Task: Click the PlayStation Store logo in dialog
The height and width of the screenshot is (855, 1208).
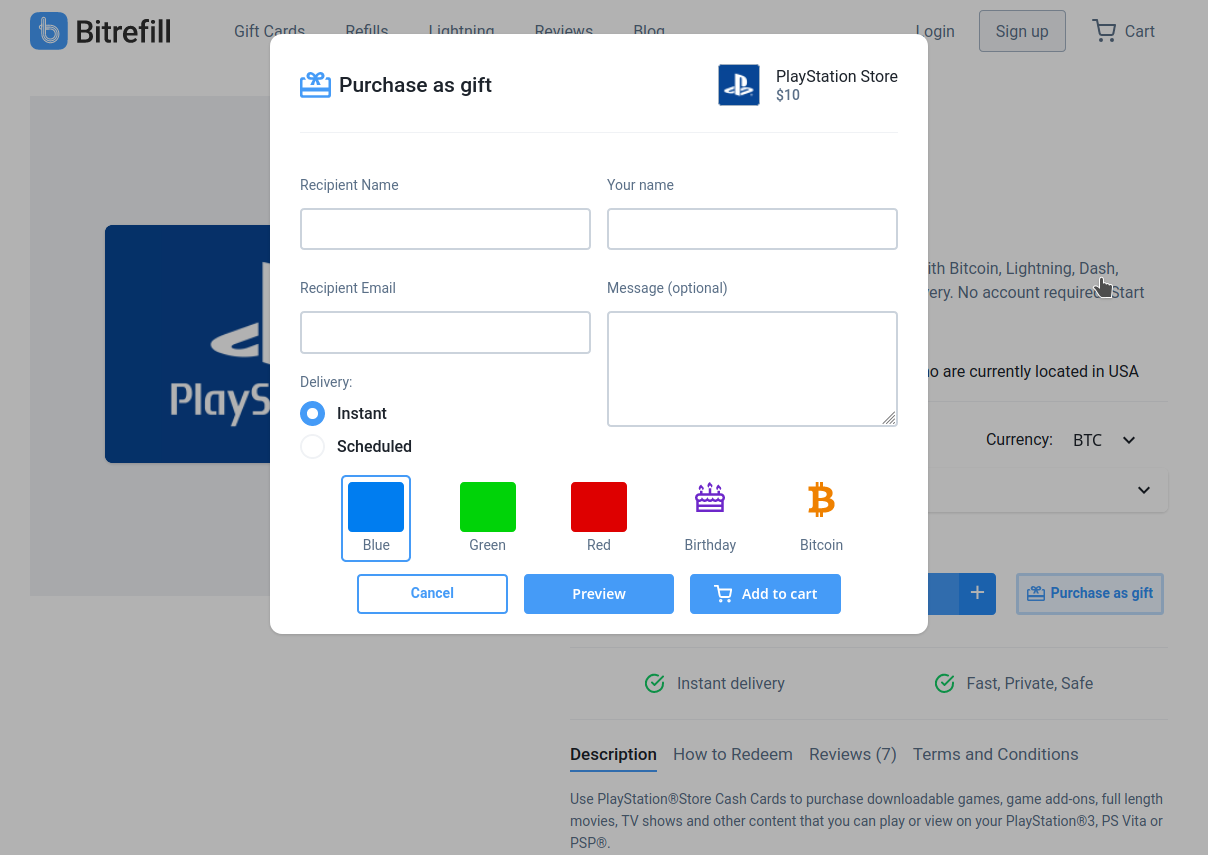Action: tap(739, 85)
